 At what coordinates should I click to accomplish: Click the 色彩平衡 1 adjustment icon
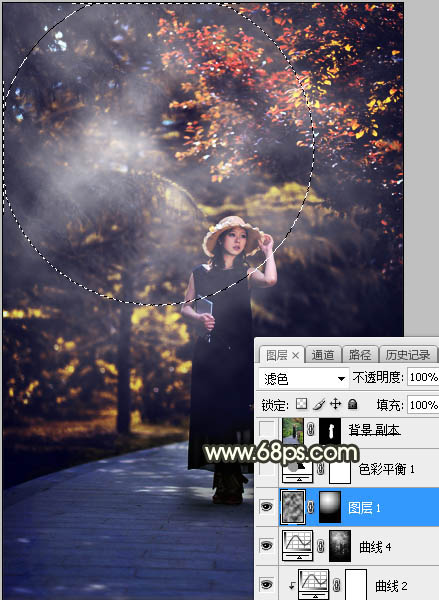point(297,470)
